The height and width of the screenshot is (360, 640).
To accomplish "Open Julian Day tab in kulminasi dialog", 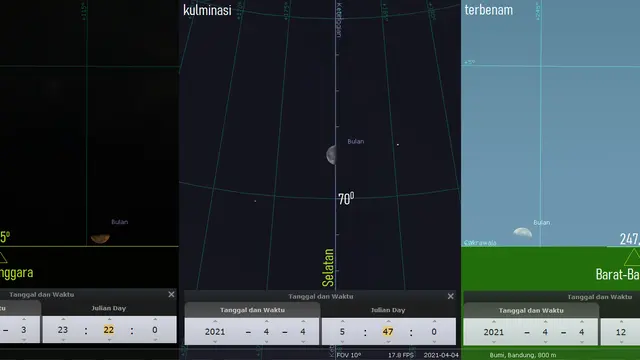I will coord(388,310).
